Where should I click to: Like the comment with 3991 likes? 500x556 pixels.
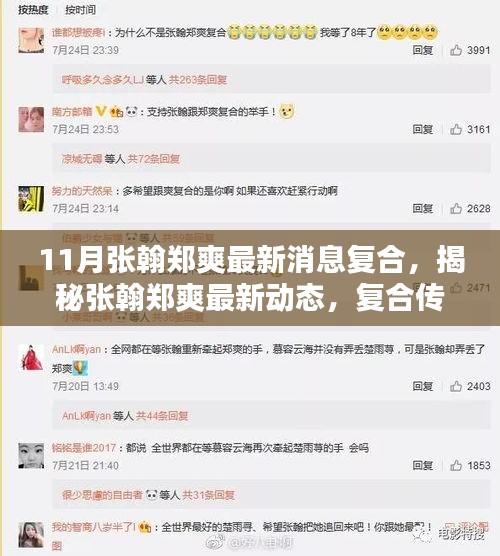click(x=456, y=50)
